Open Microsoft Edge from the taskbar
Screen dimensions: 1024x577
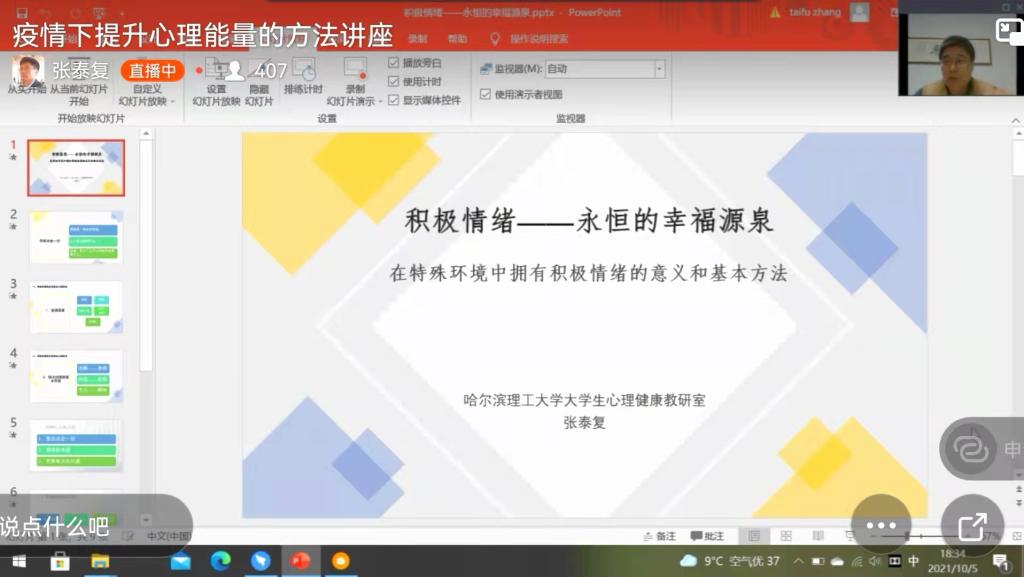pyautogui.click(x=220, y=561)
